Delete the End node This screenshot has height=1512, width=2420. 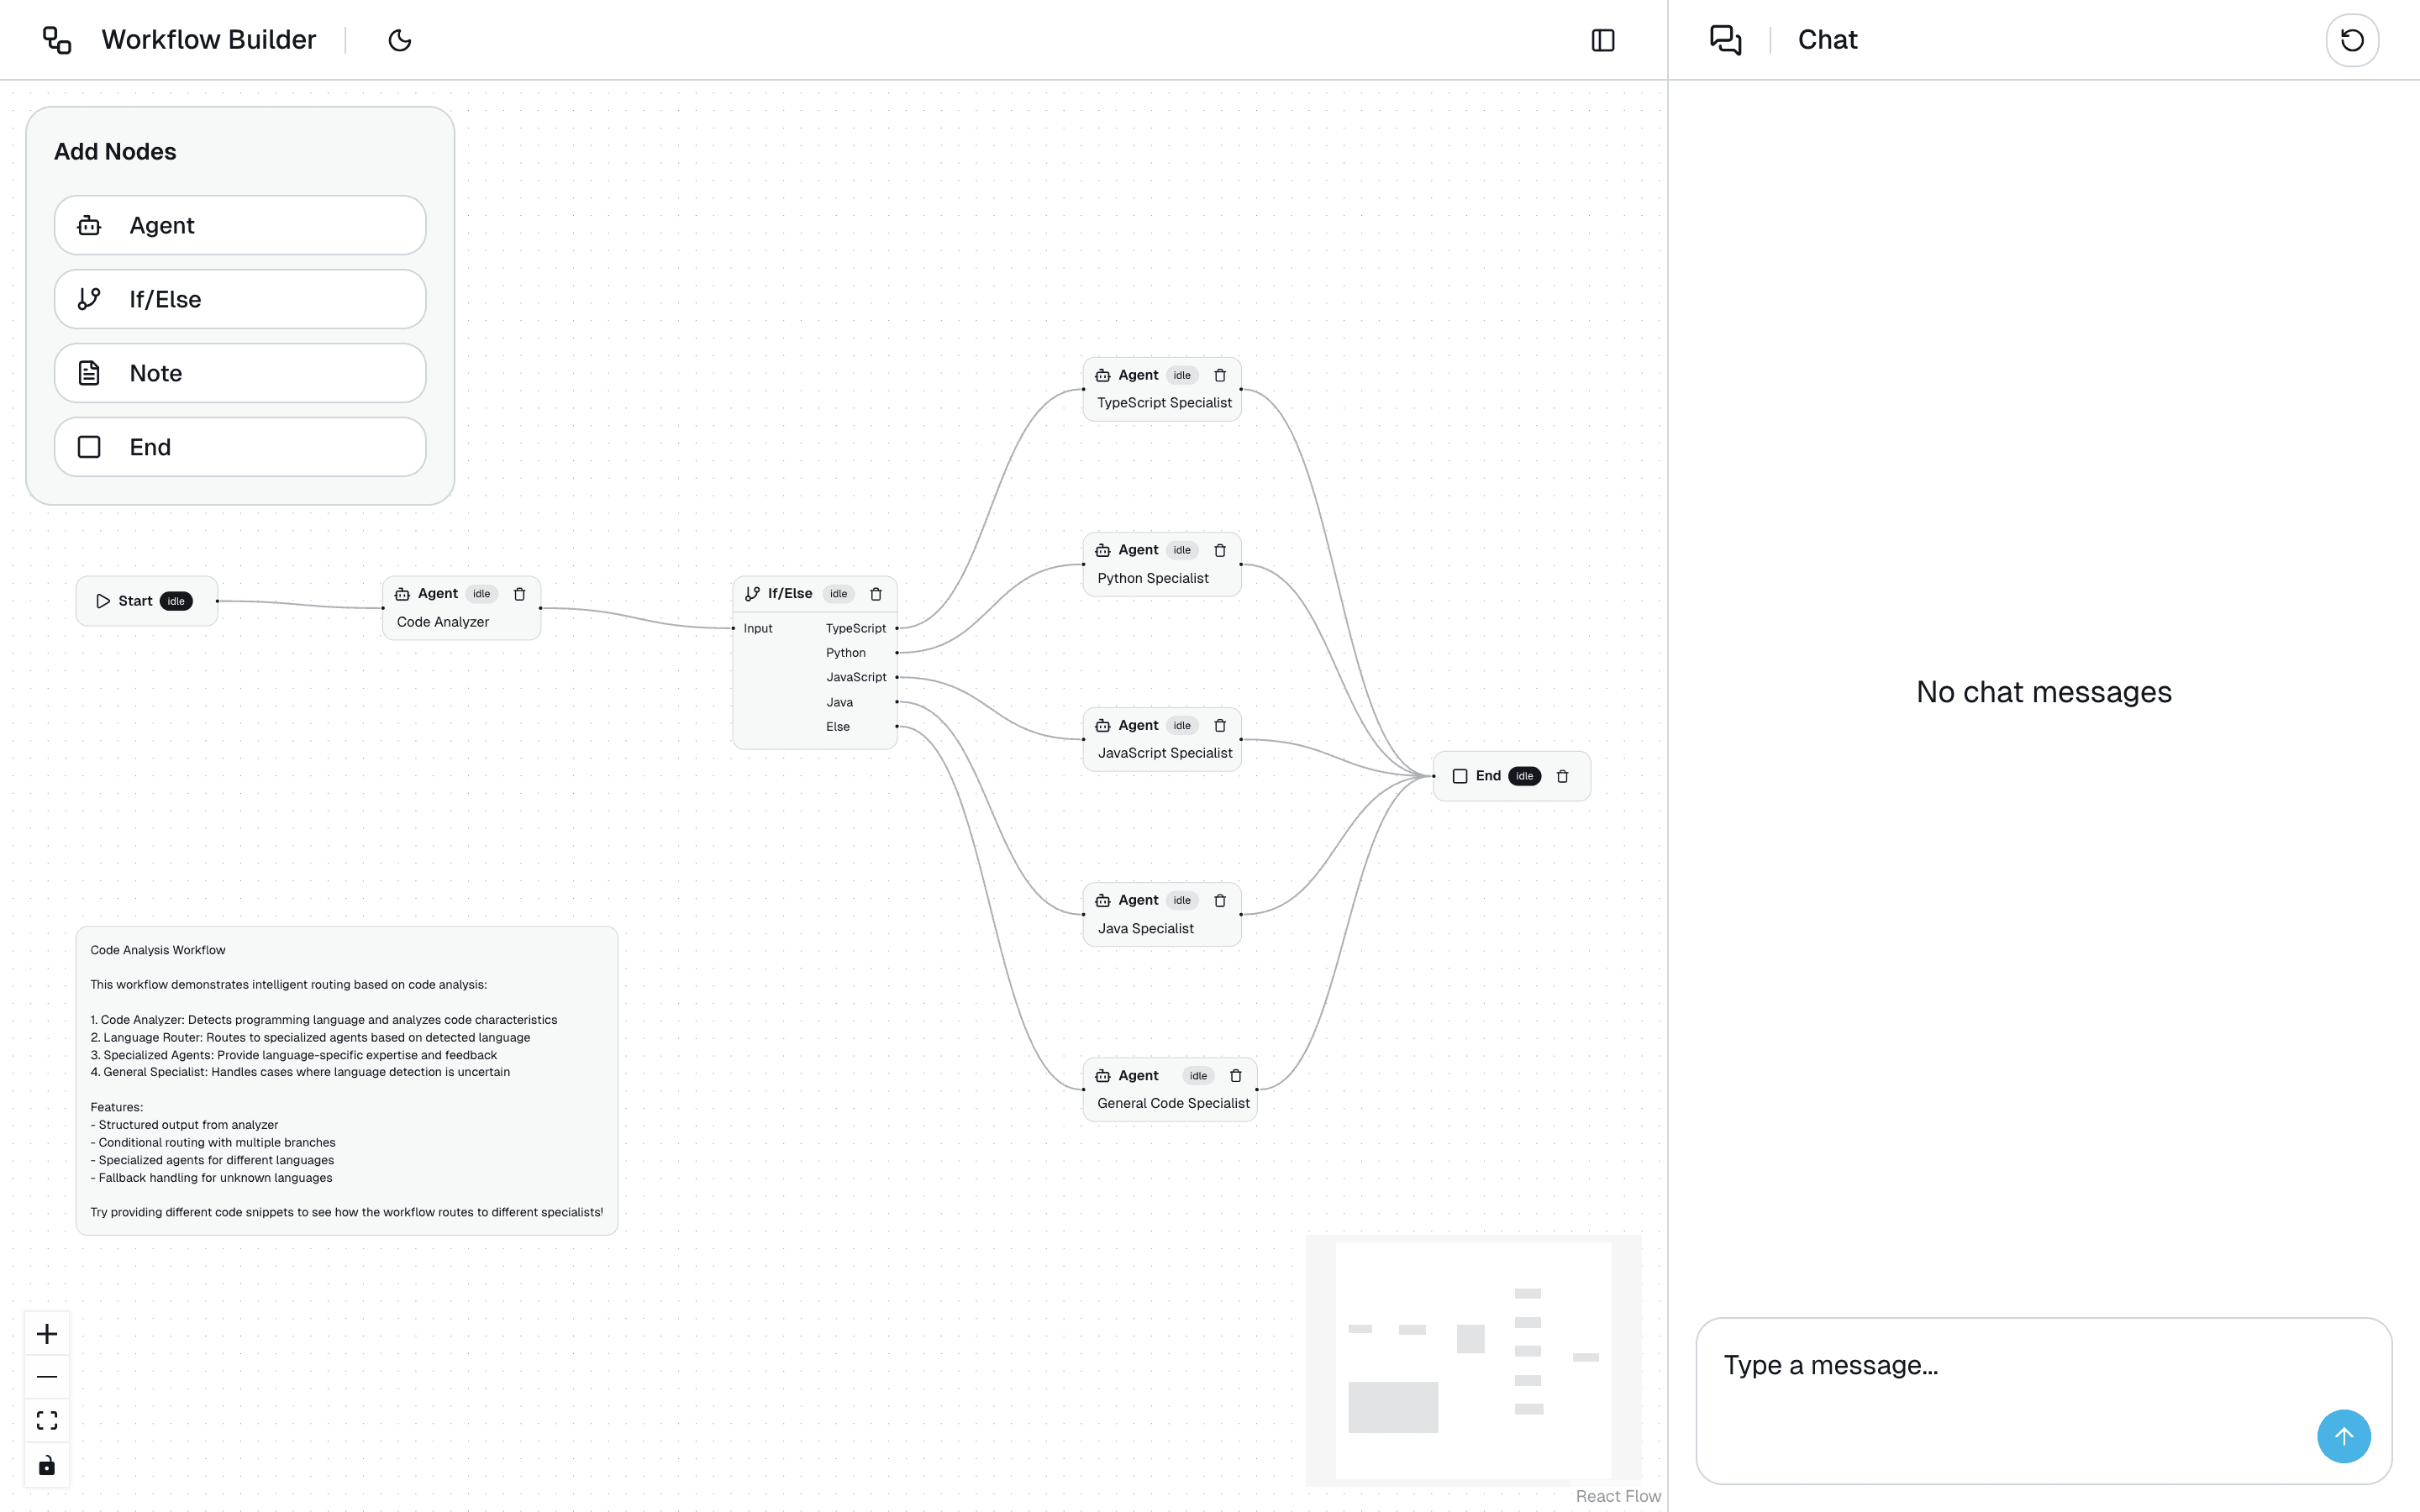(x=1562, y=776)
